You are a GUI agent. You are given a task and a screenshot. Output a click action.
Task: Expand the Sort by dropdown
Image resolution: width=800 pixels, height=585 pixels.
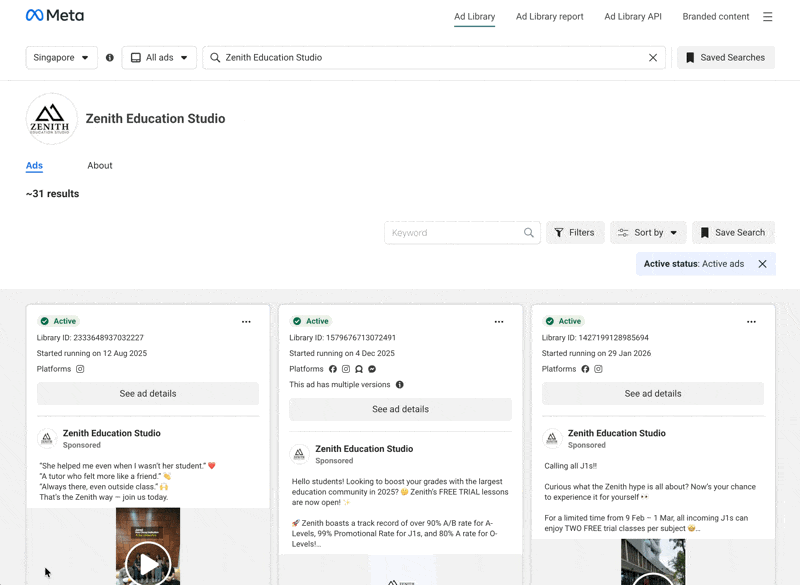pyautogui.click(x=648, y=233)
